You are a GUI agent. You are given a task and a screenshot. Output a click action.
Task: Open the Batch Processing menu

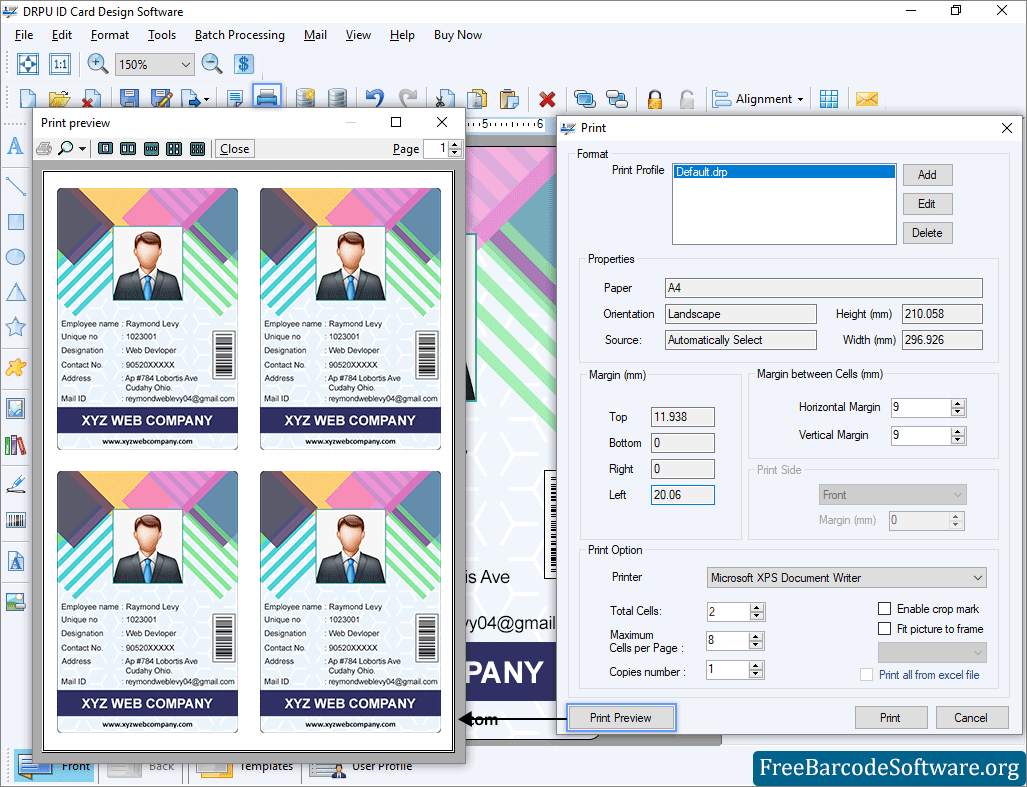tap(240, 35)
